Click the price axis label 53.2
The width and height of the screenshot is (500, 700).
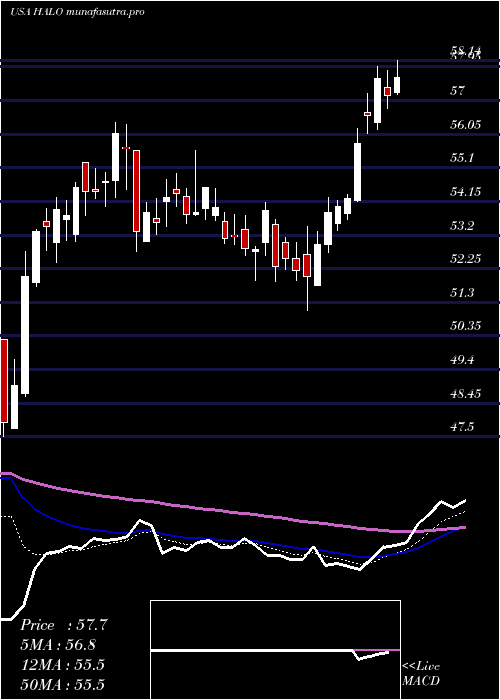click(x=462, y=226)
